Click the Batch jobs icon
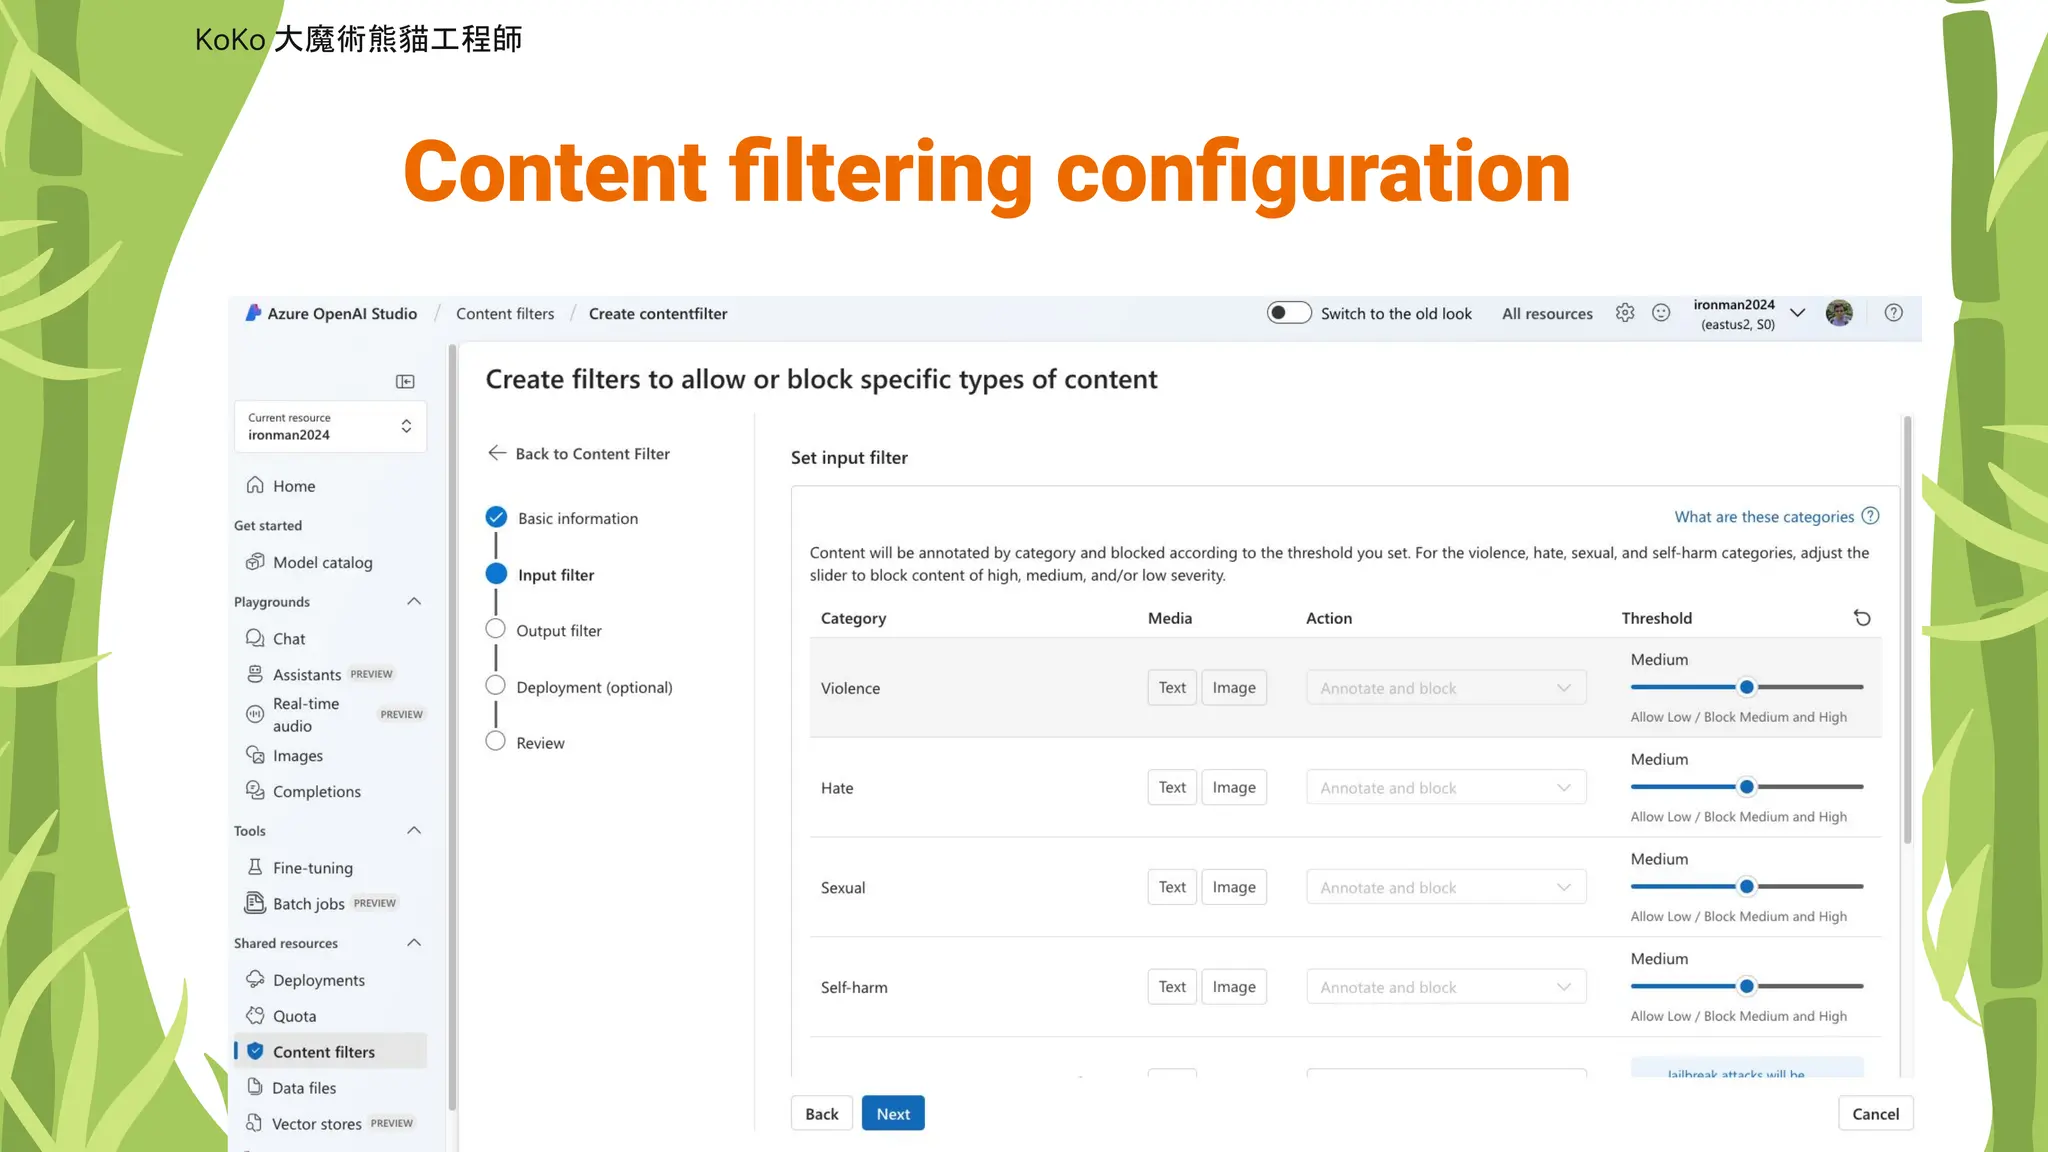Screen dimensions: 2048x1152 [255, 903]
